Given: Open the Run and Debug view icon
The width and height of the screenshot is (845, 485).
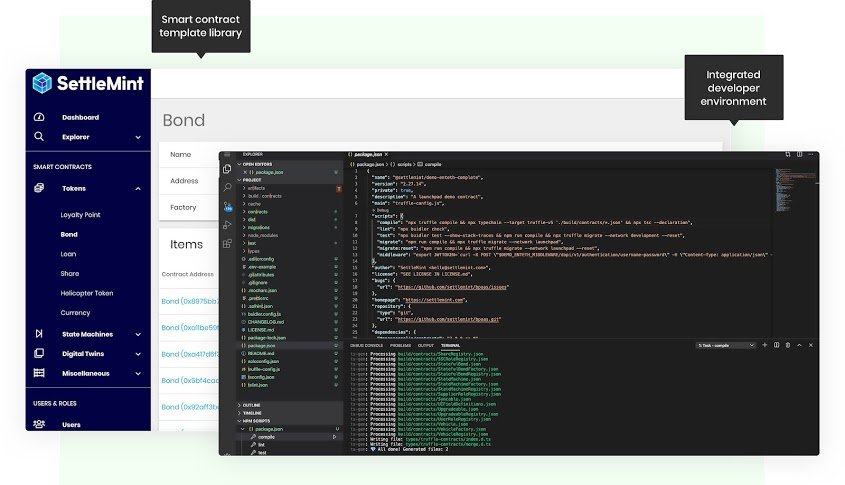Looking at the screenshot, I should tap(227, 225).
